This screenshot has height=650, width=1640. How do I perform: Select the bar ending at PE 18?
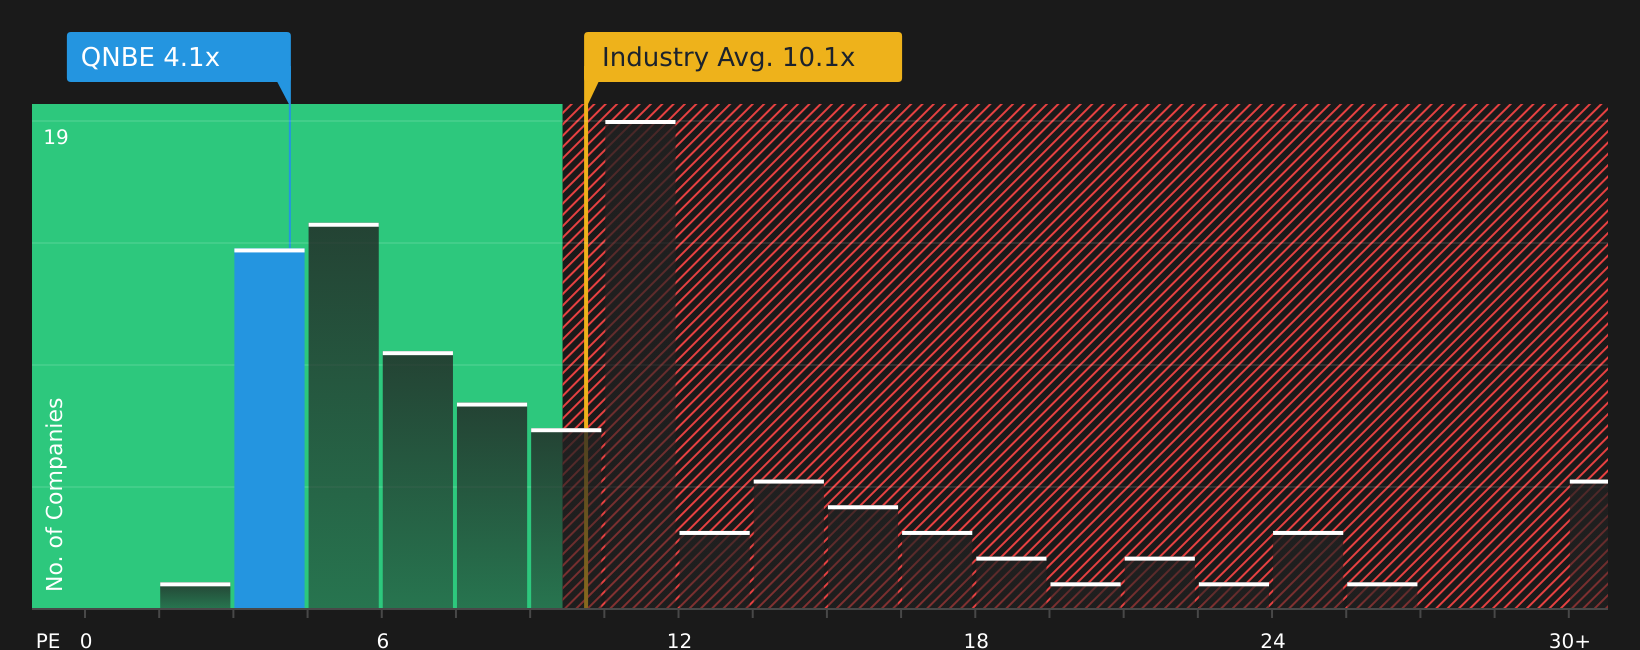tap(937, 570)
